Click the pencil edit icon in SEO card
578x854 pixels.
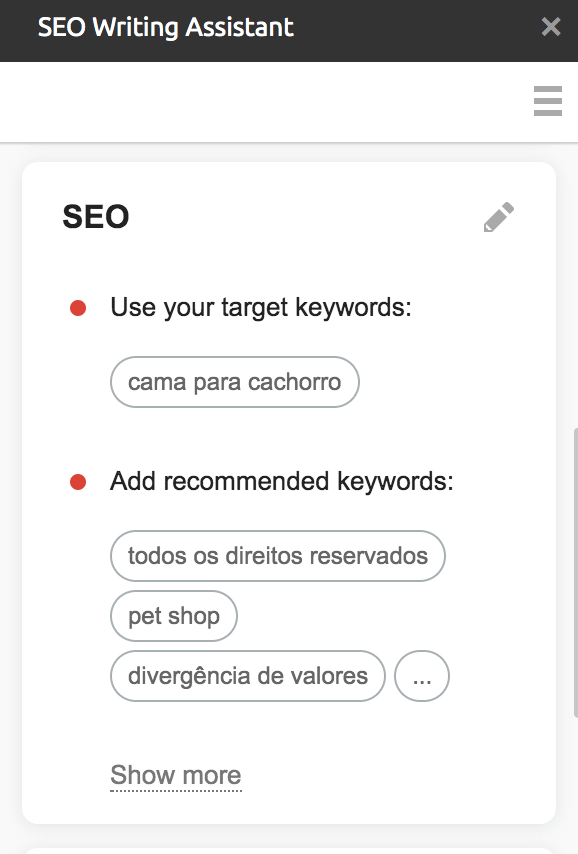[x=499, y=217]
